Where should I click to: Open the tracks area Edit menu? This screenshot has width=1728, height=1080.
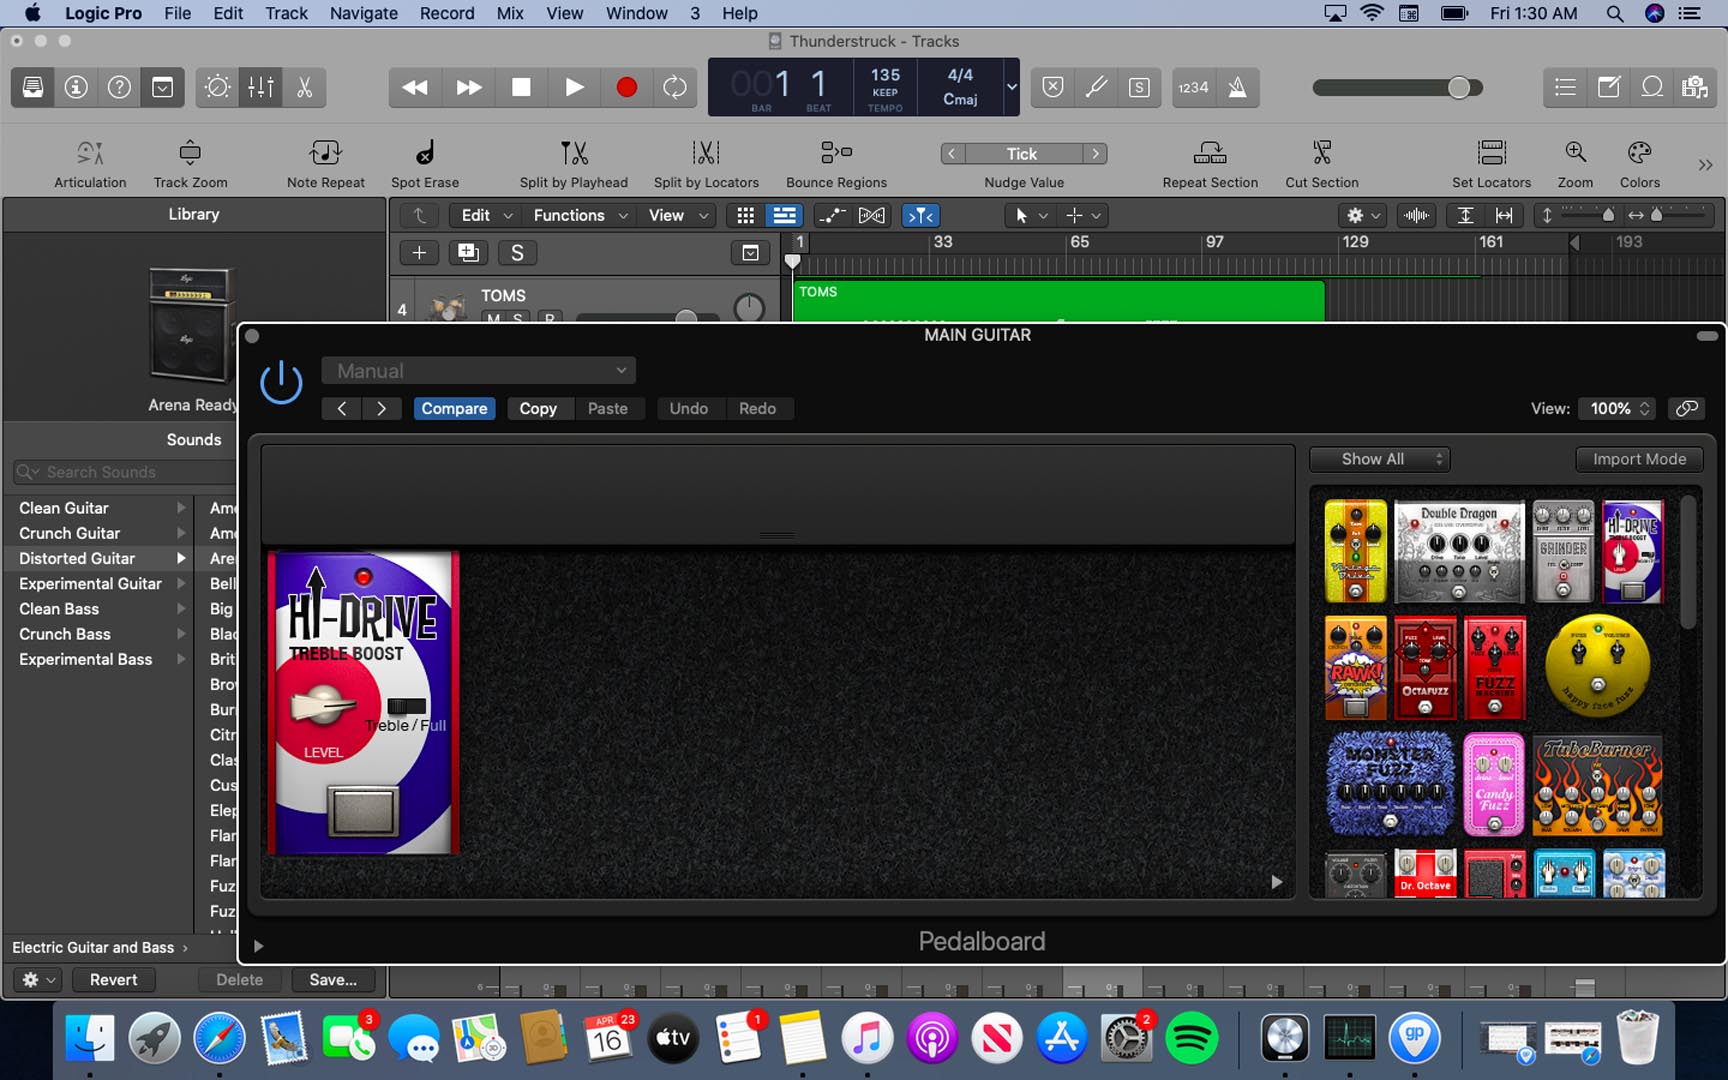(x=485, y=215)
